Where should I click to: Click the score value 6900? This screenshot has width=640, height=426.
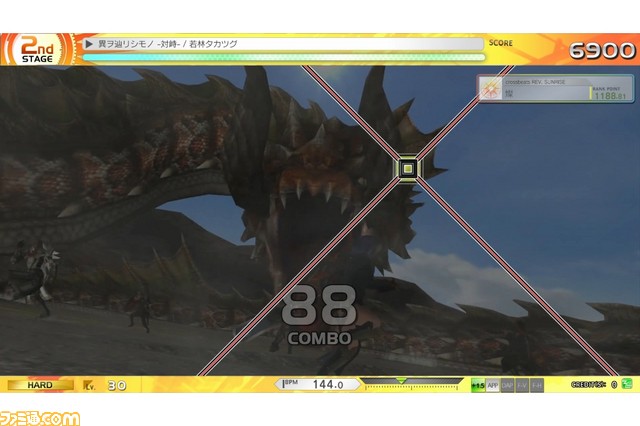click(602, 50)
